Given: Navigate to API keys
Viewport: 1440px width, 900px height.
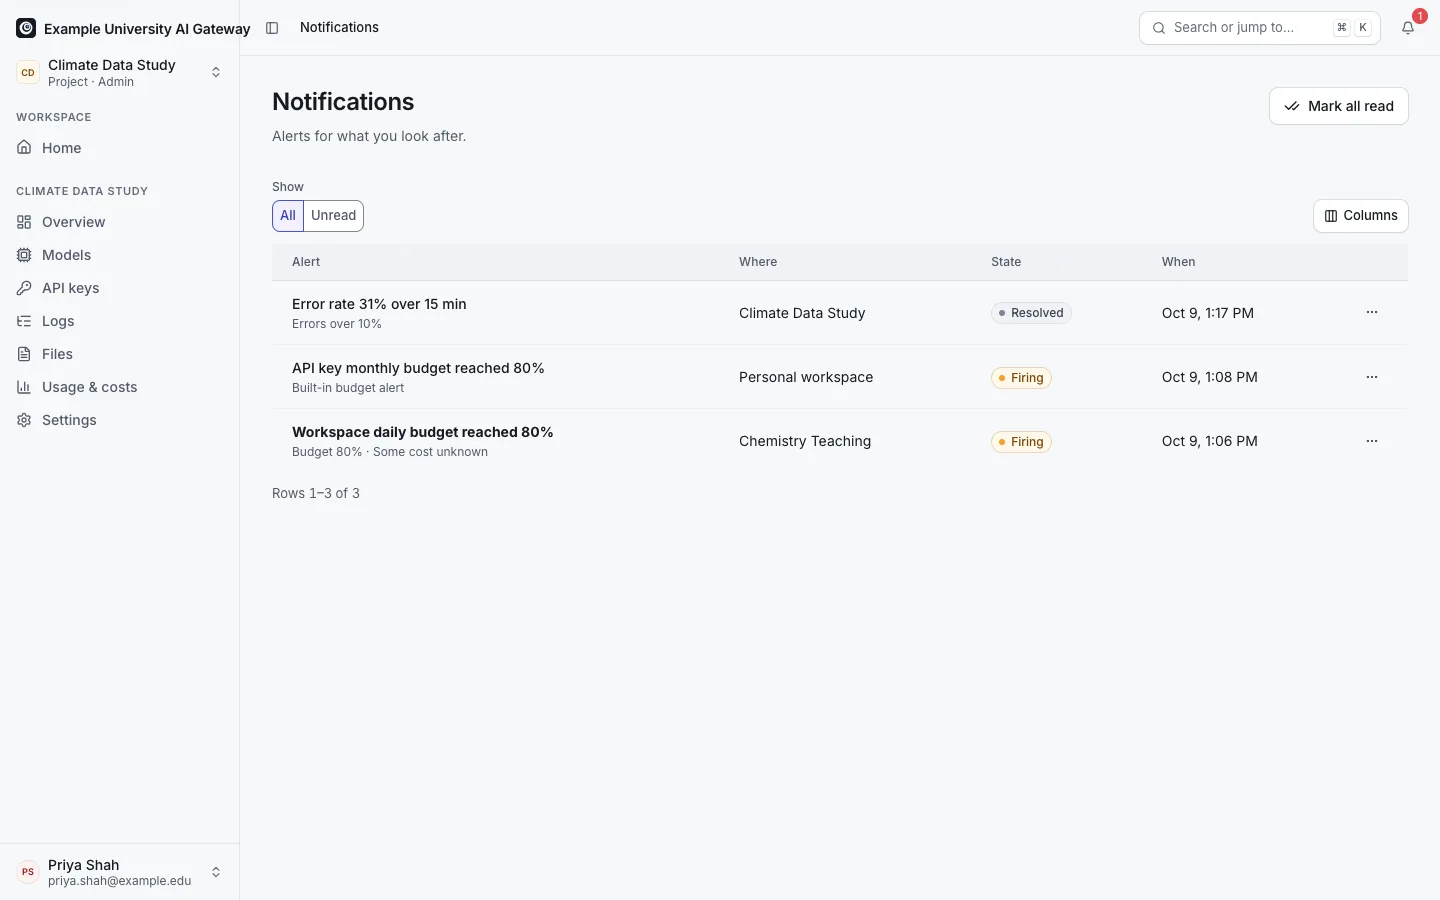Looking at the screenshot, I should click(x=120, y=288).
